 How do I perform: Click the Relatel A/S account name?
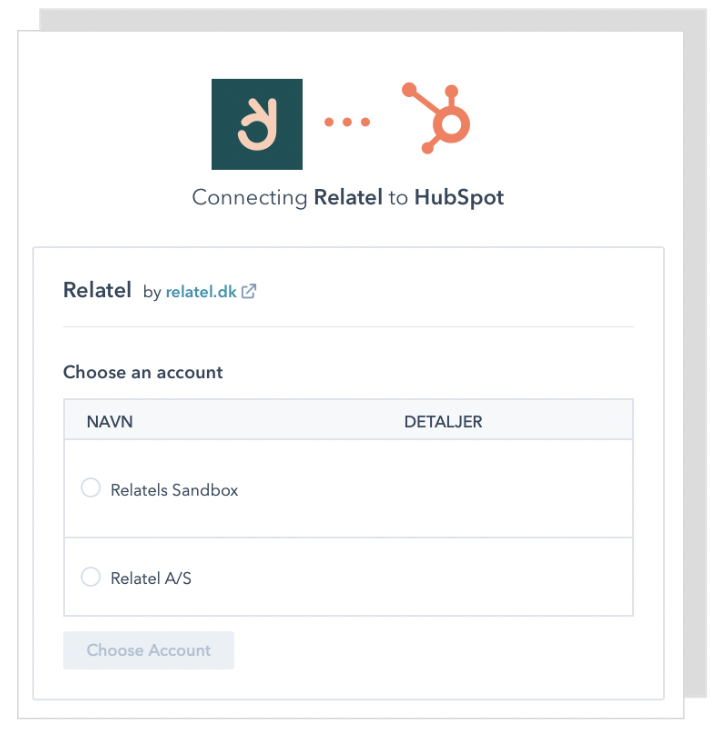coord(151,578)
